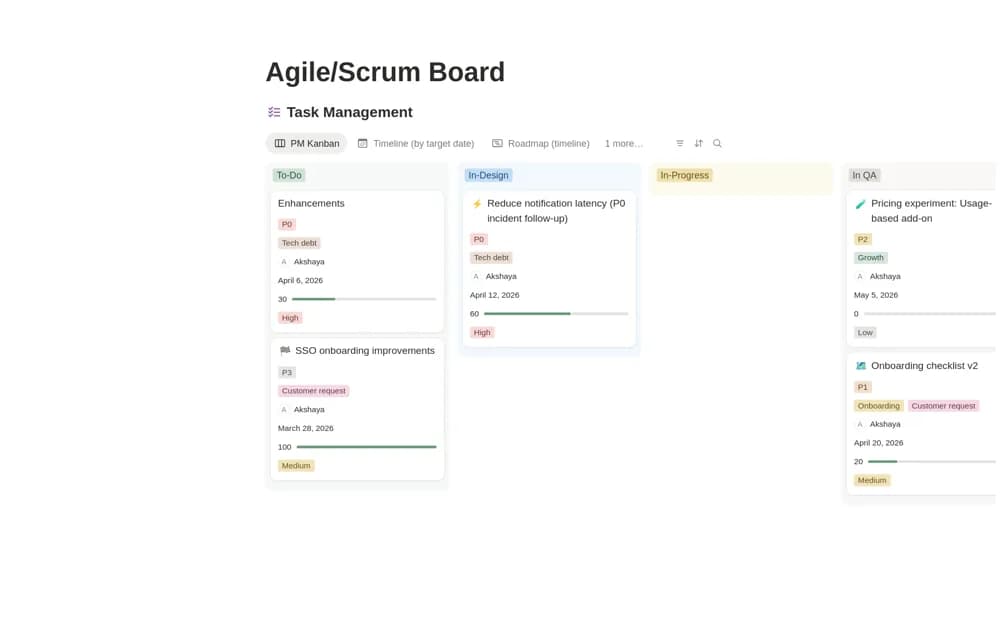This screenshot has width=1000, height=624.
Task: Click the 'March 28, 2026' date
Action: [305, 429]
